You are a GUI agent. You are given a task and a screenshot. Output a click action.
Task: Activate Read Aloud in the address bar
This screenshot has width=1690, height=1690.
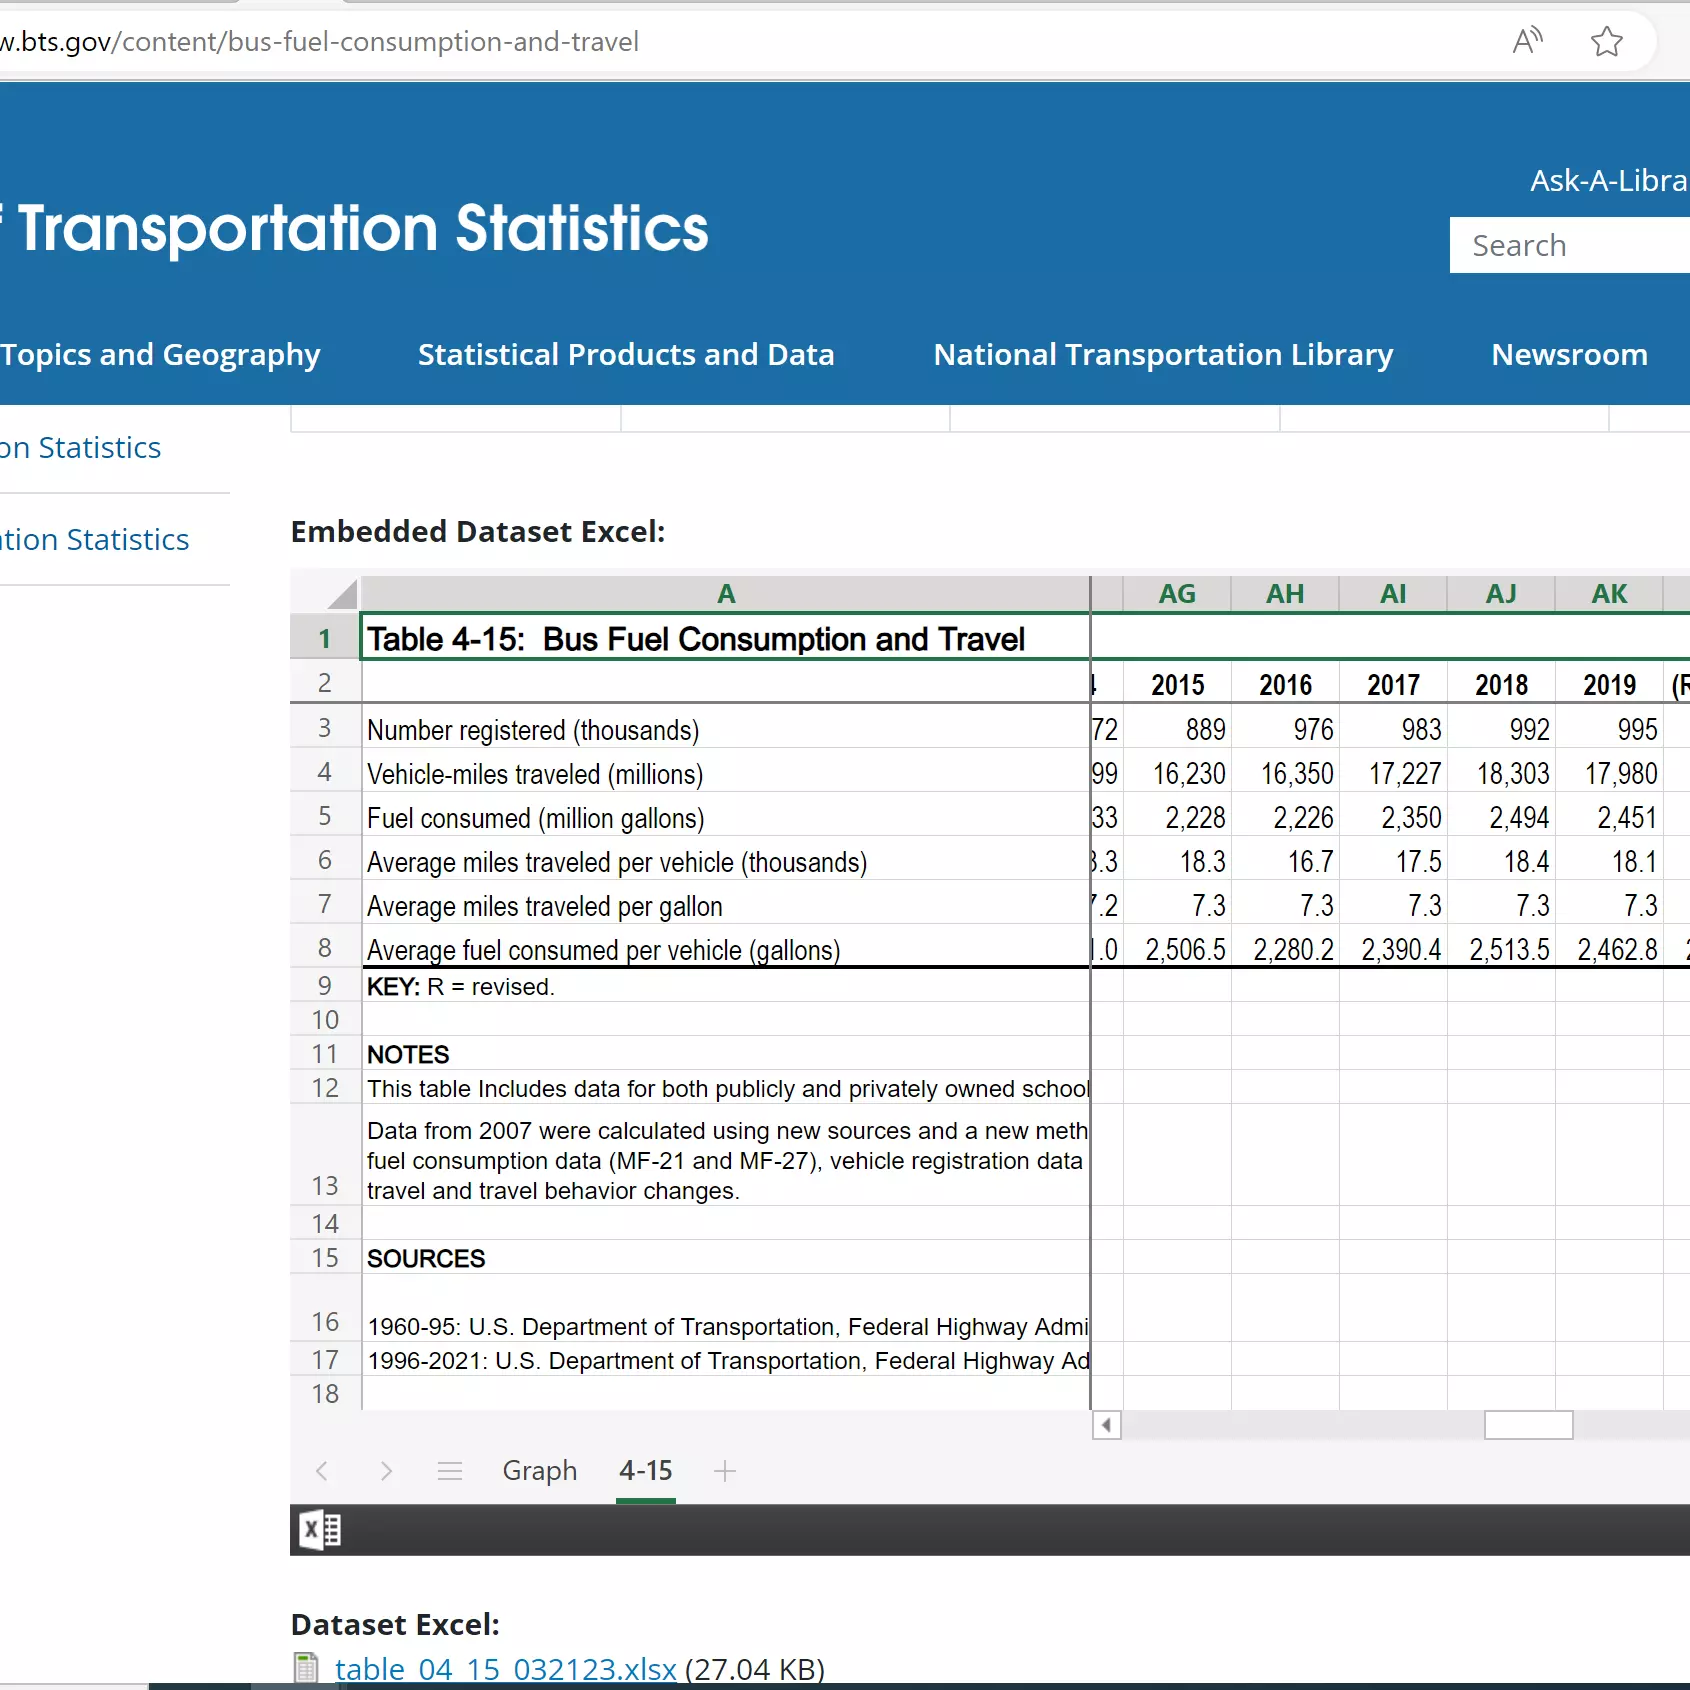click(1528, 41)
